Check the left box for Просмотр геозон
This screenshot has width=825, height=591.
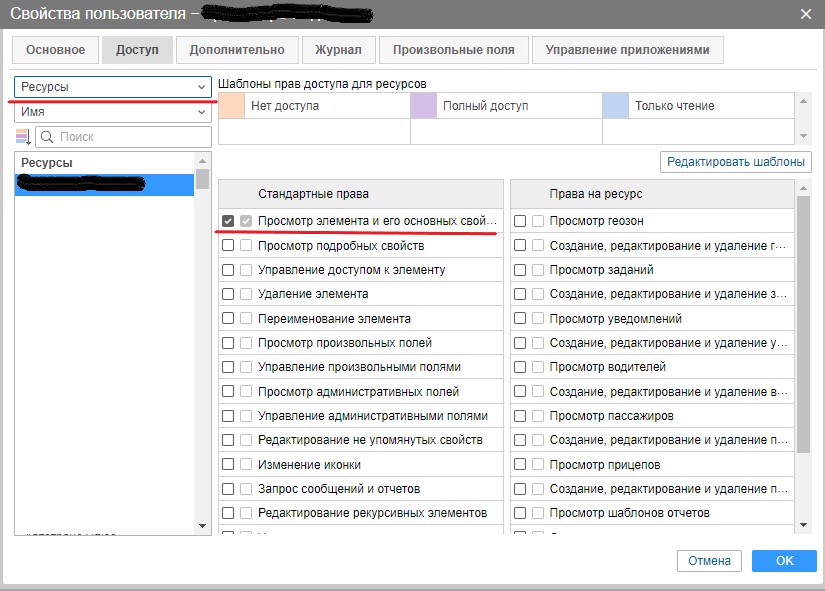coord(520,221)
